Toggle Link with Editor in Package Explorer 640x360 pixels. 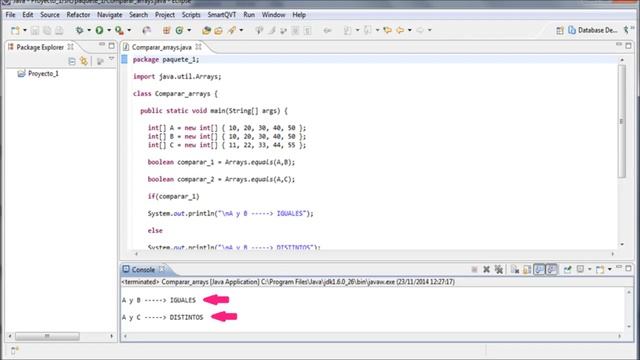[84, 61]
